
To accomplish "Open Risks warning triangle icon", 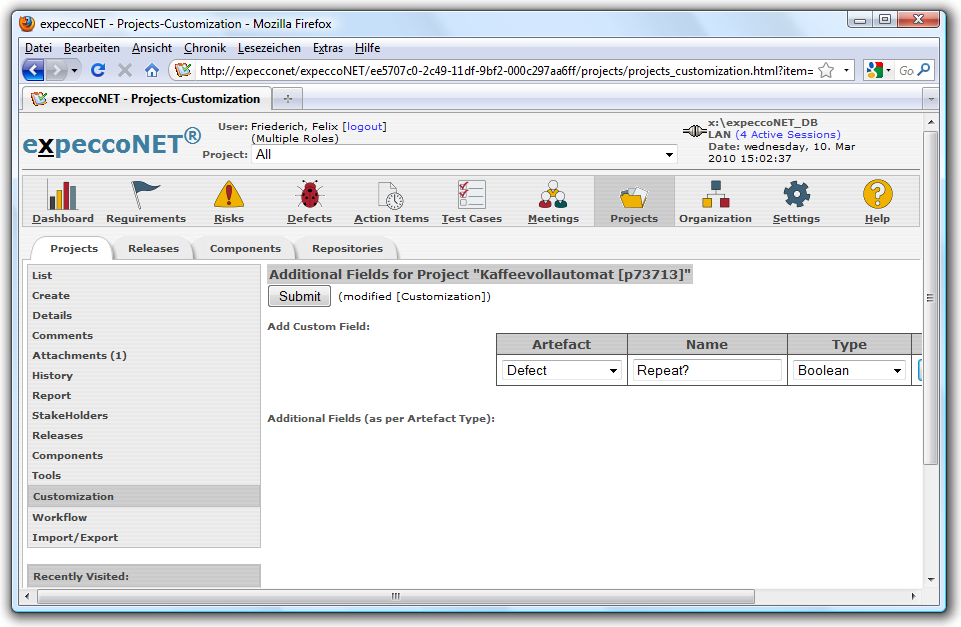I will tap(228, 195).
